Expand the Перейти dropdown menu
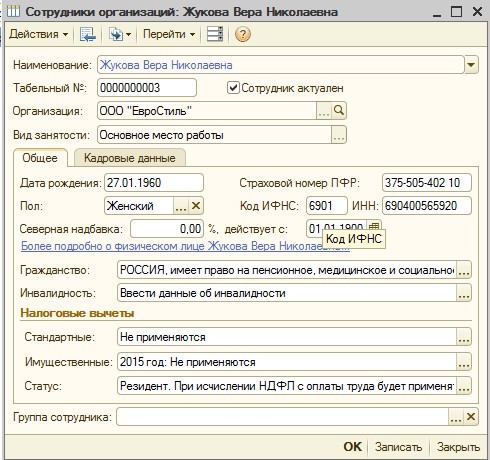490x460 pixels. pos(169,34)
